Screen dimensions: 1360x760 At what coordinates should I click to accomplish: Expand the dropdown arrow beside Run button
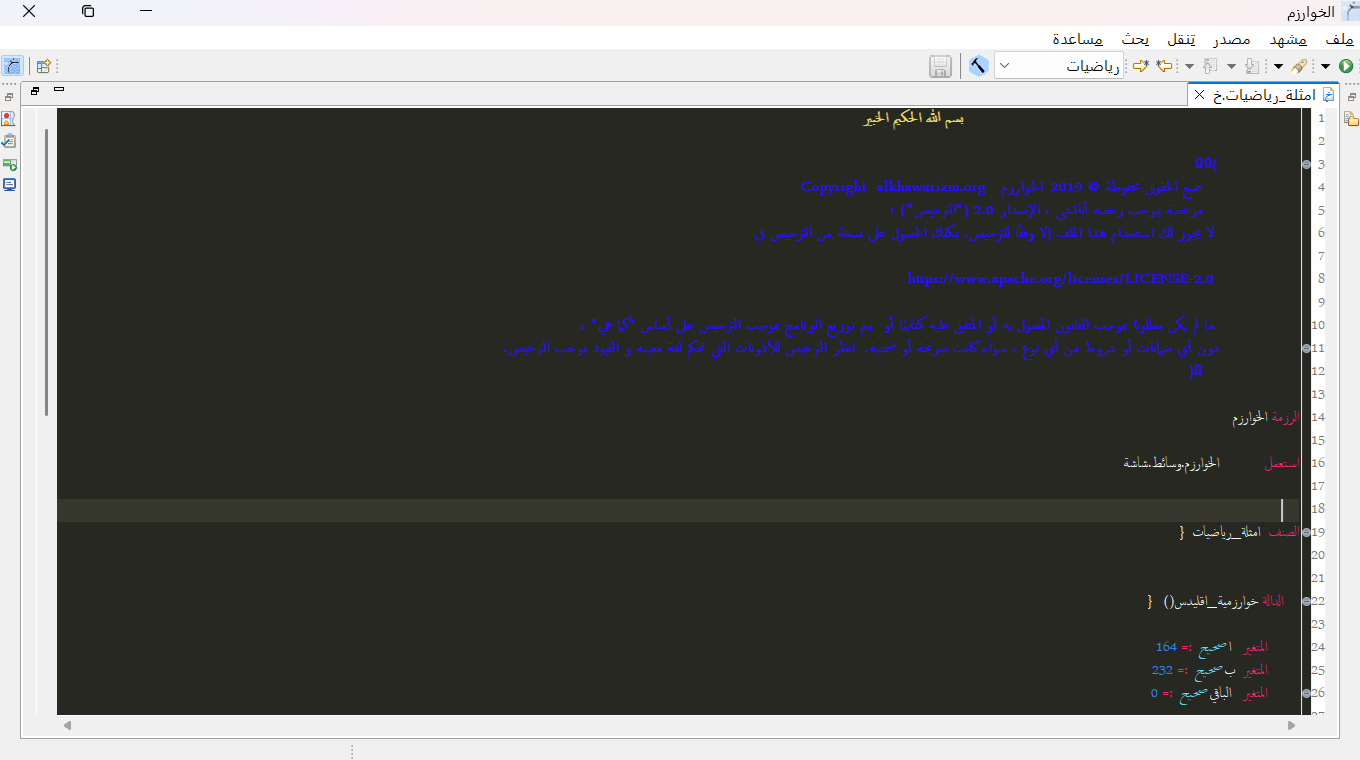click(1326, 66)
